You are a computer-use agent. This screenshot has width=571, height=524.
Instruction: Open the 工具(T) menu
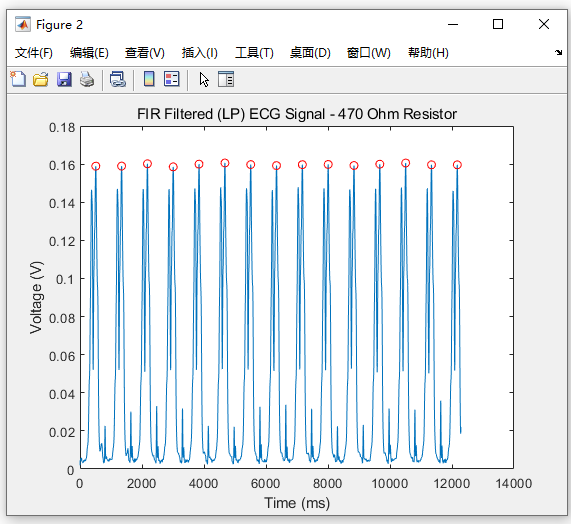coord(254,53)
